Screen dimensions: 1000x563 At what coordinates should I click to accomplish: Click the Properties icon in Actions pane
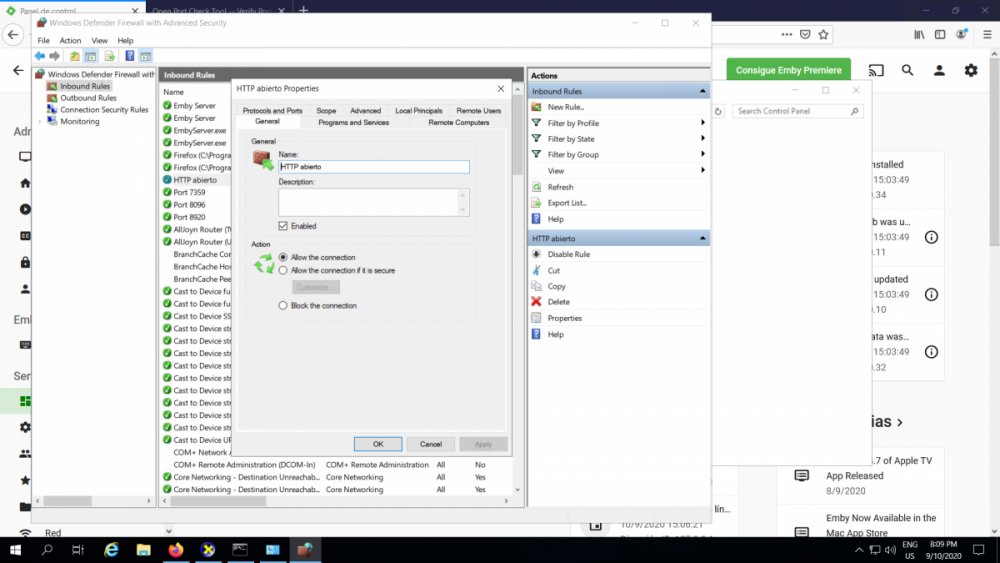coord(537,318)
